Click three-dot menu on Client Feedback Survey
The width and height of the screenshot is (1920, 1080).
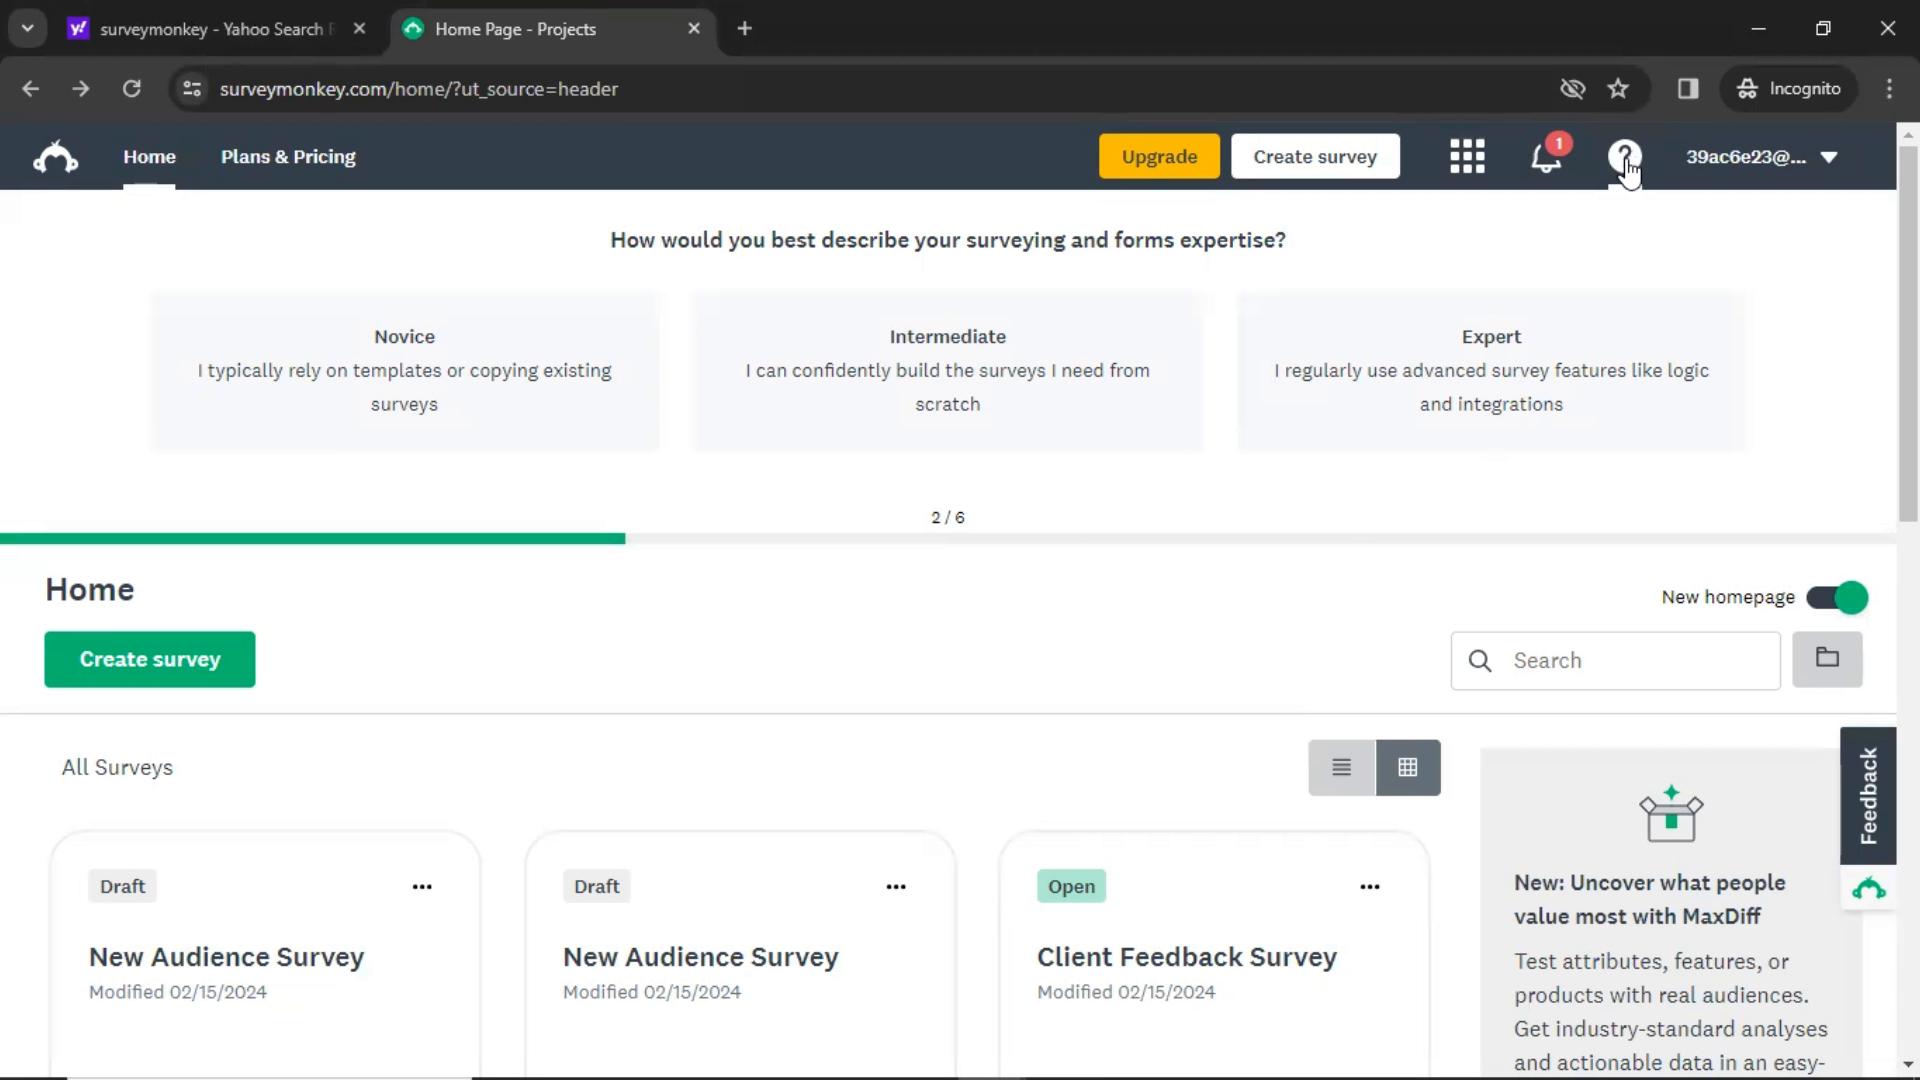point(1370,886)
